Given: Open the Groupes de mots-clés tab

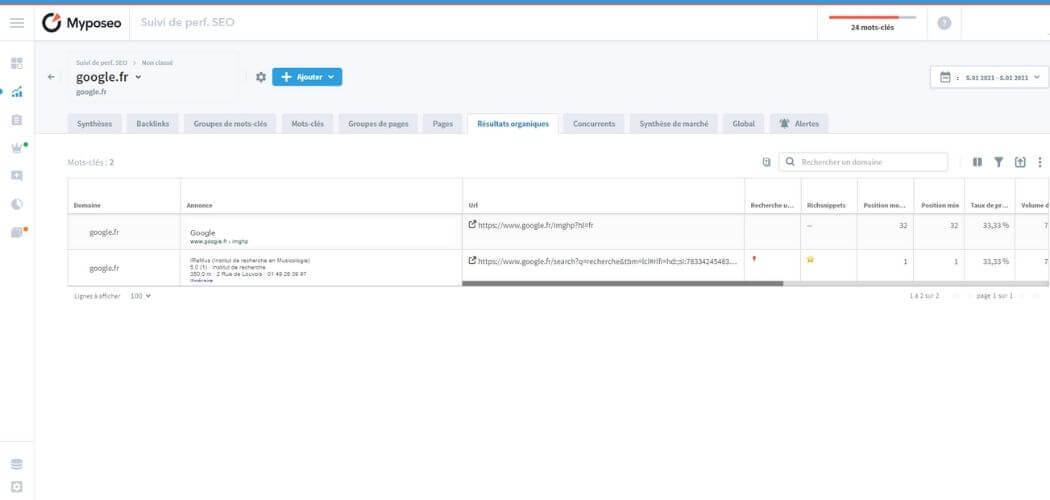Looking at the screenshot, I should tap(230, 124).
